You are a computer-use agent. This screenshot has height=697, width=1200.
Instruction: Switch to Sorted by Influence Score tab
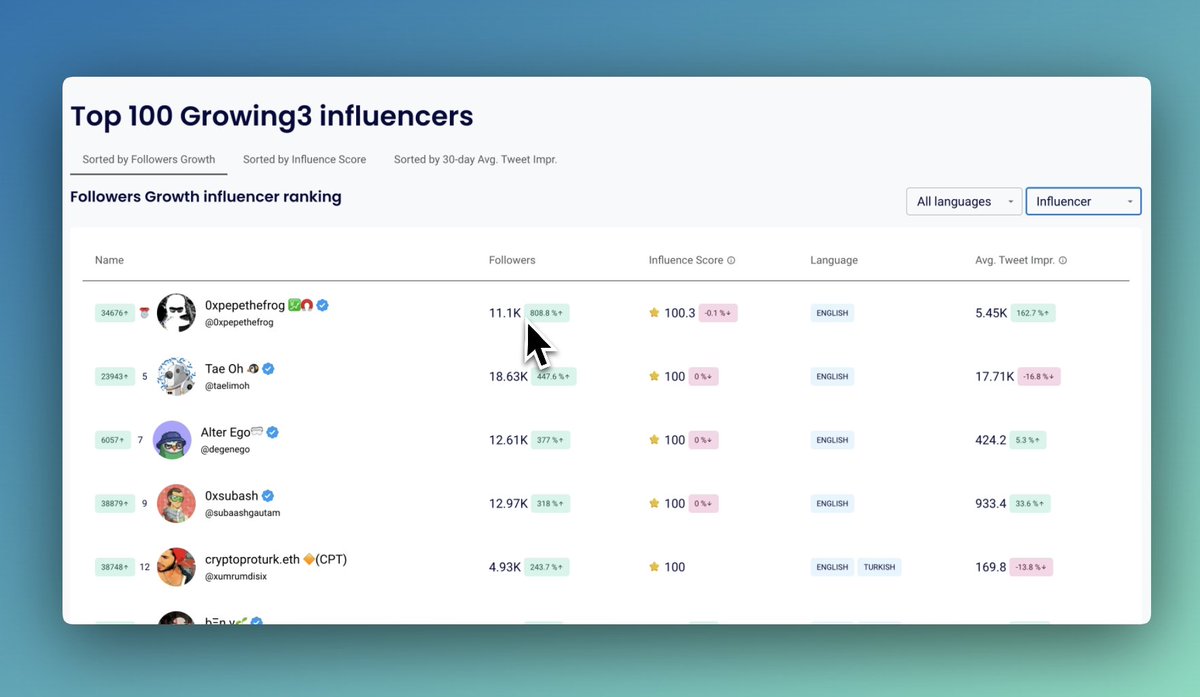pos(305,159)
